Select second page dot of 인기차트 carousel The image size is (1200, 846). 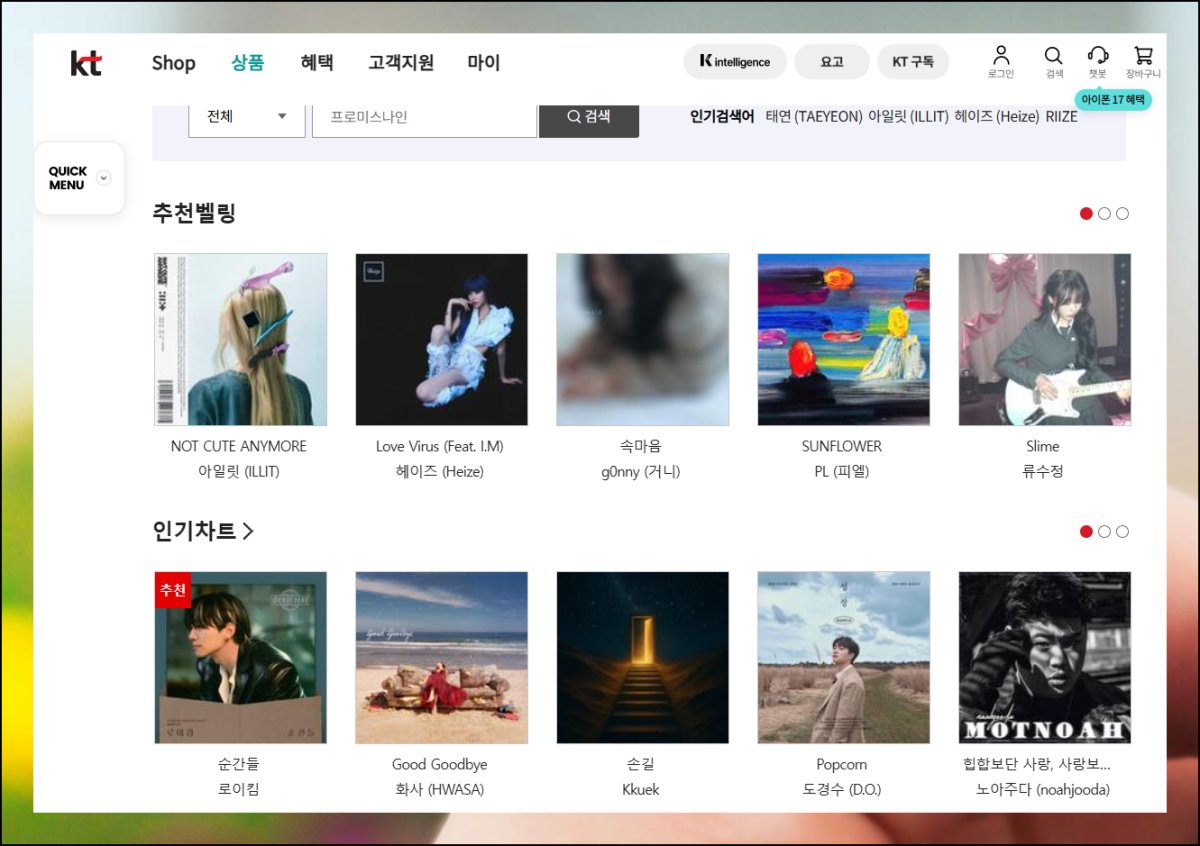1104,531
